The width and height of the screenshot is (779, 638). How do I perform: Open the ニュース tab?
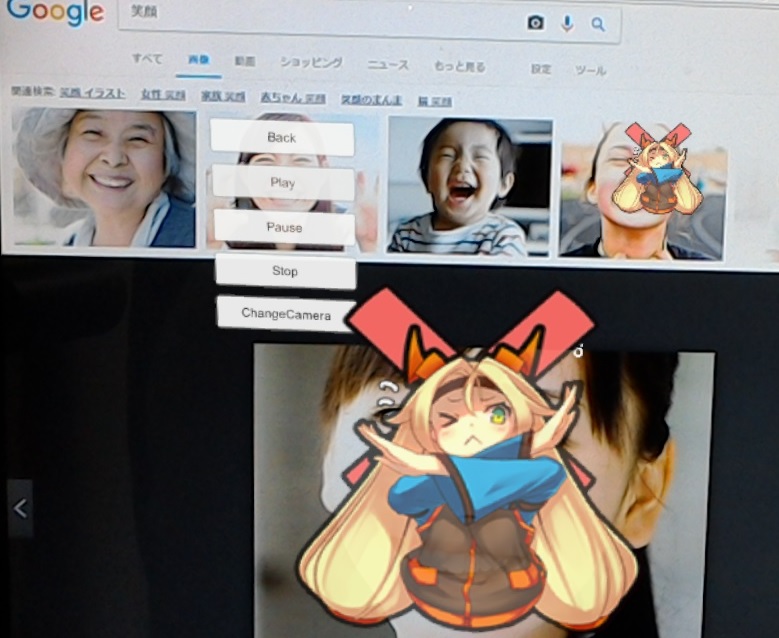click(x=388, y=65)
